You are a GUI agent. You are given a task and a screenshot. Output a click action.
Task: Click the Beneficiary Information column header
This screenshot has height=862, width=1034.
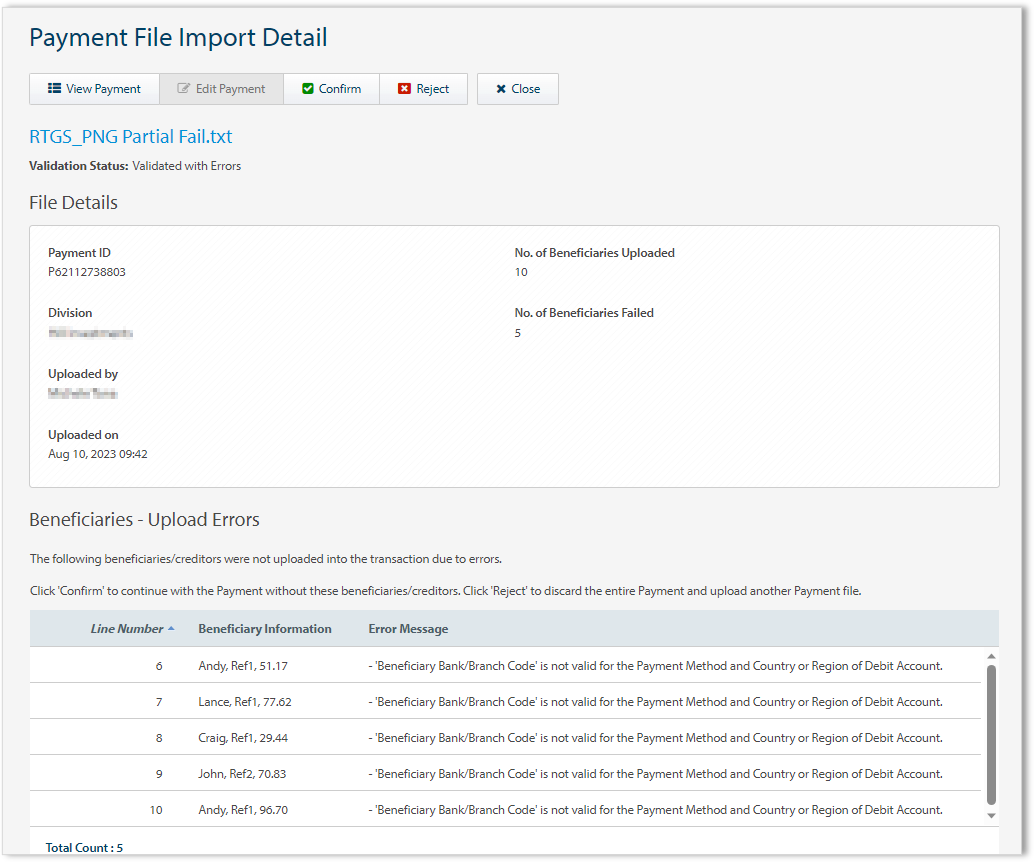pos(265,629)
